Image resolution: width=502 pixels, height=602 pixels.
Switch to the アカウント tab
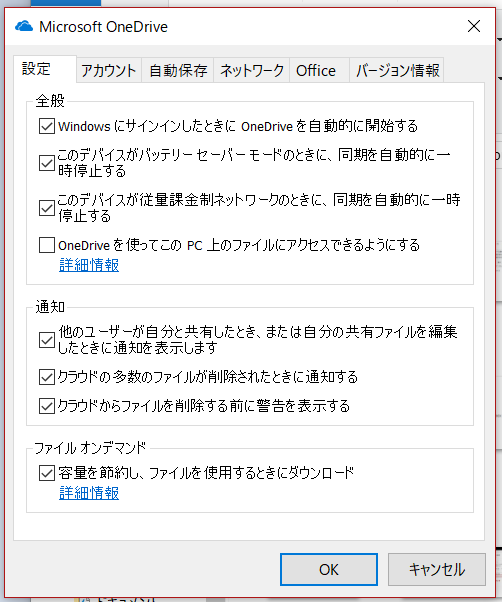point(109,71)
